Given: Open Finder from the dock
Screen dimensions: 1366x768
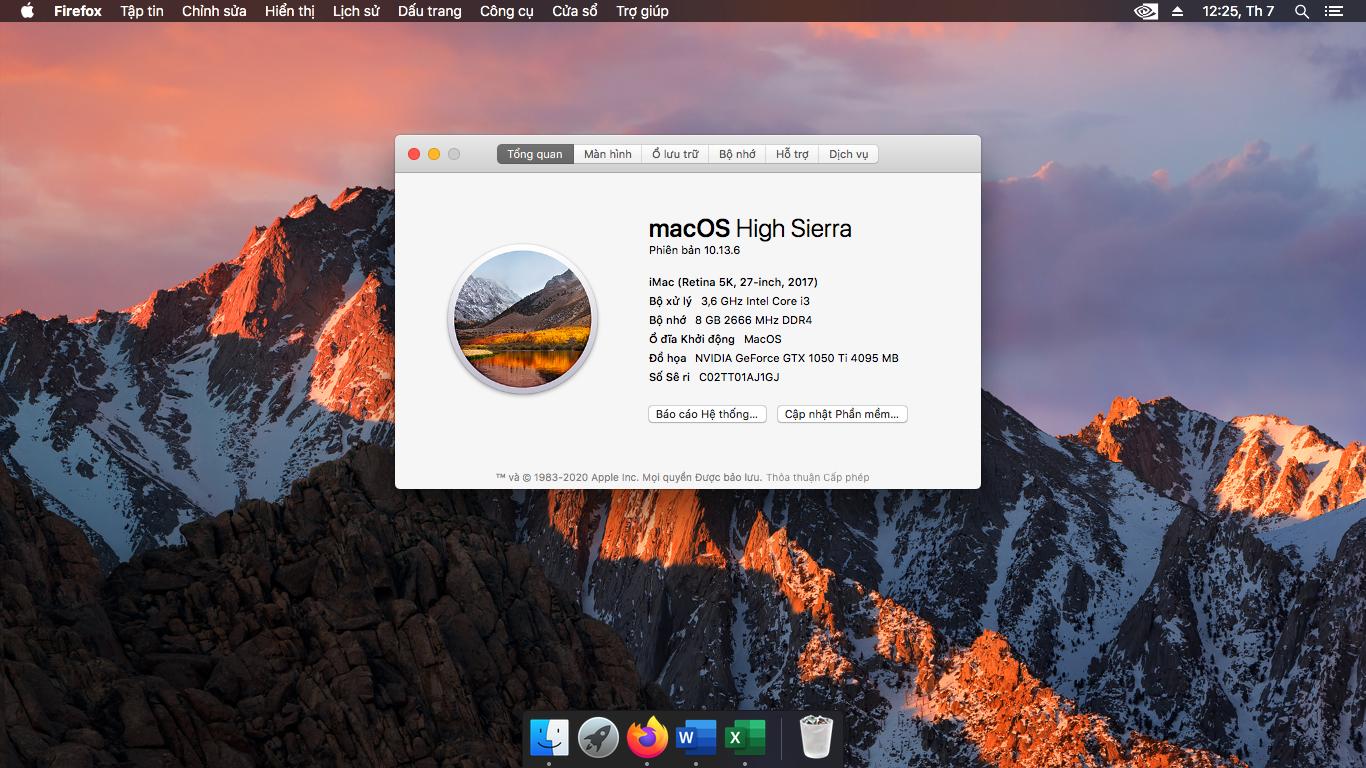Looking at the screenshot, I should (549, 738).
